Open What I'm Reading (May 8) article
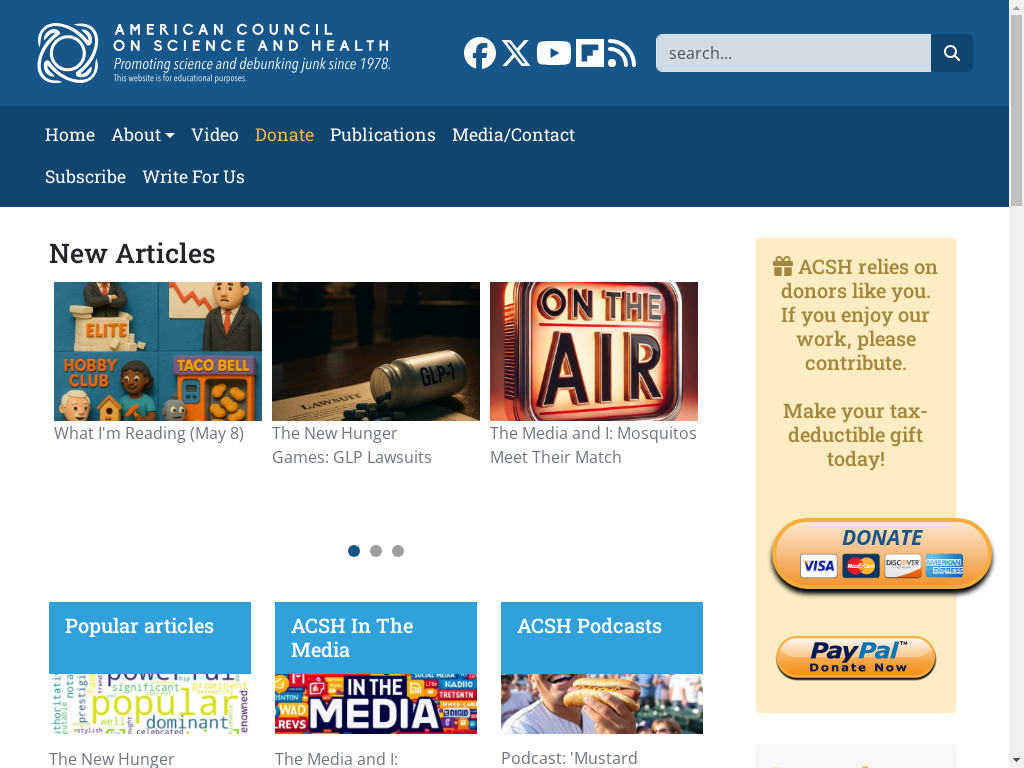Image resolution: width=1024 pixels, height=768 pixels. (x=149, y=433)
